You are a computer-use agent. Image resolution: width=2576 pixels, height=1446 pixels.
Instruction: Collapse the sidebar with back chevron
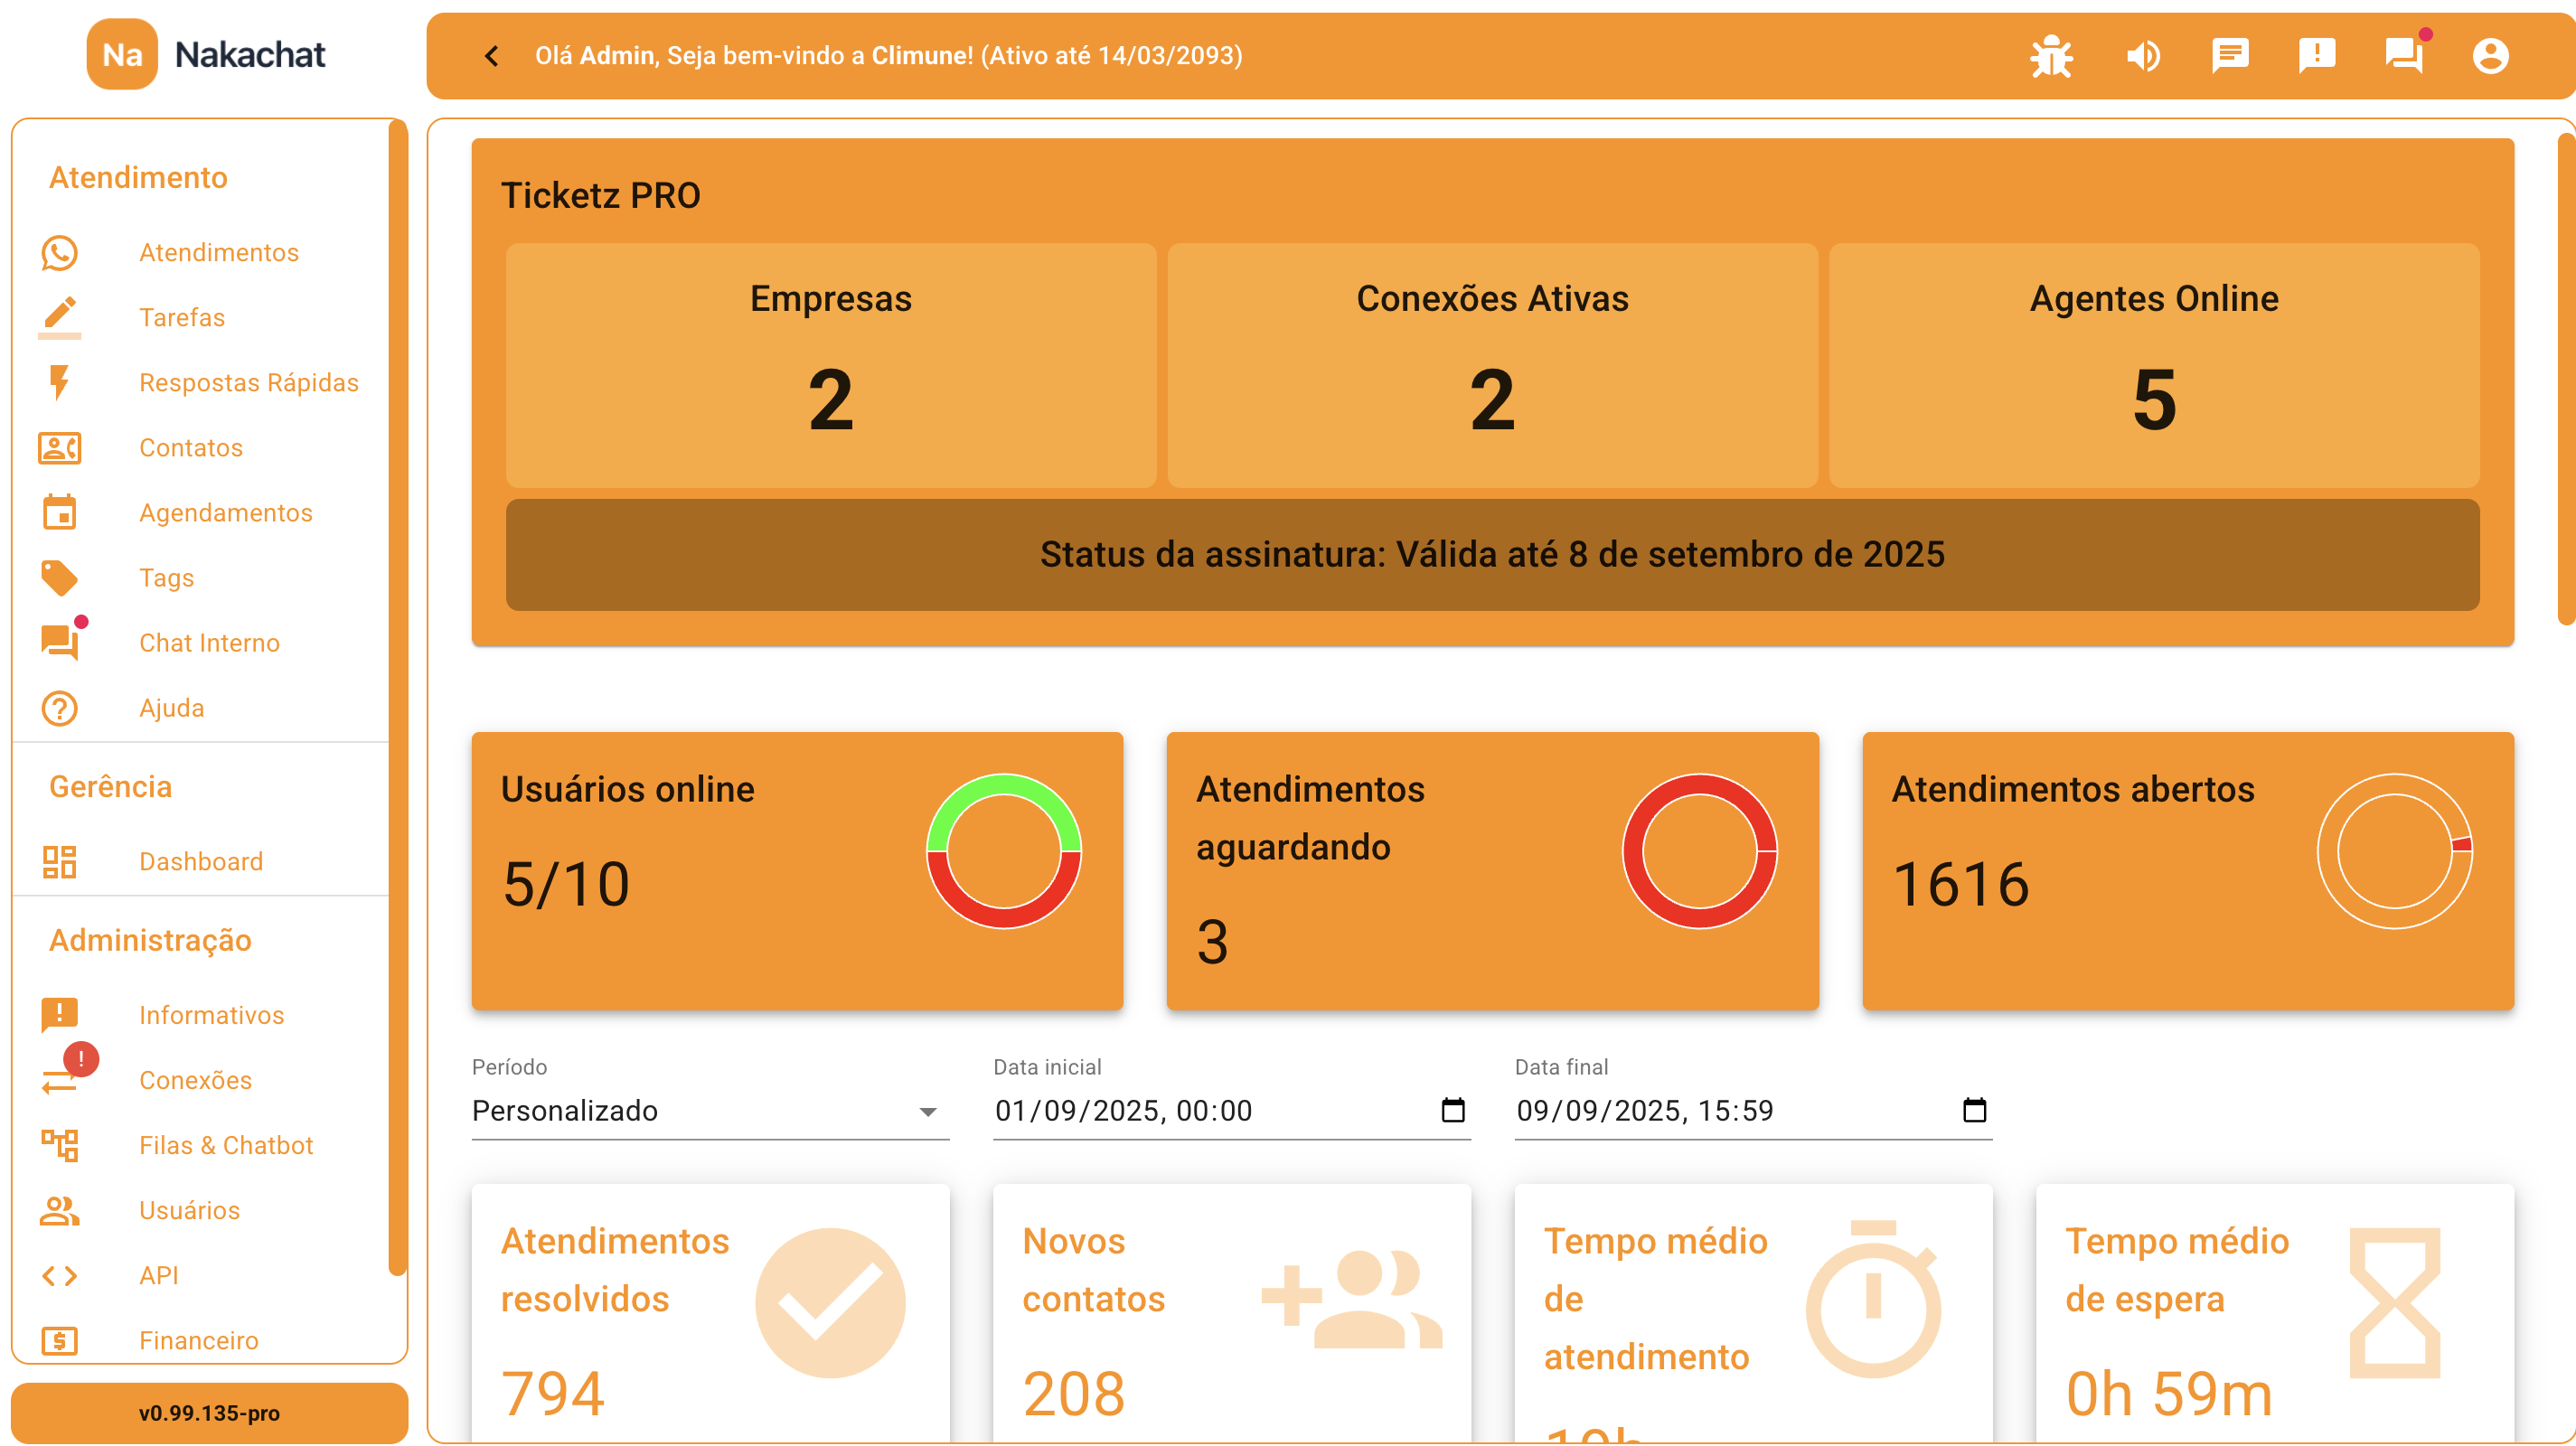pos(491,56)
